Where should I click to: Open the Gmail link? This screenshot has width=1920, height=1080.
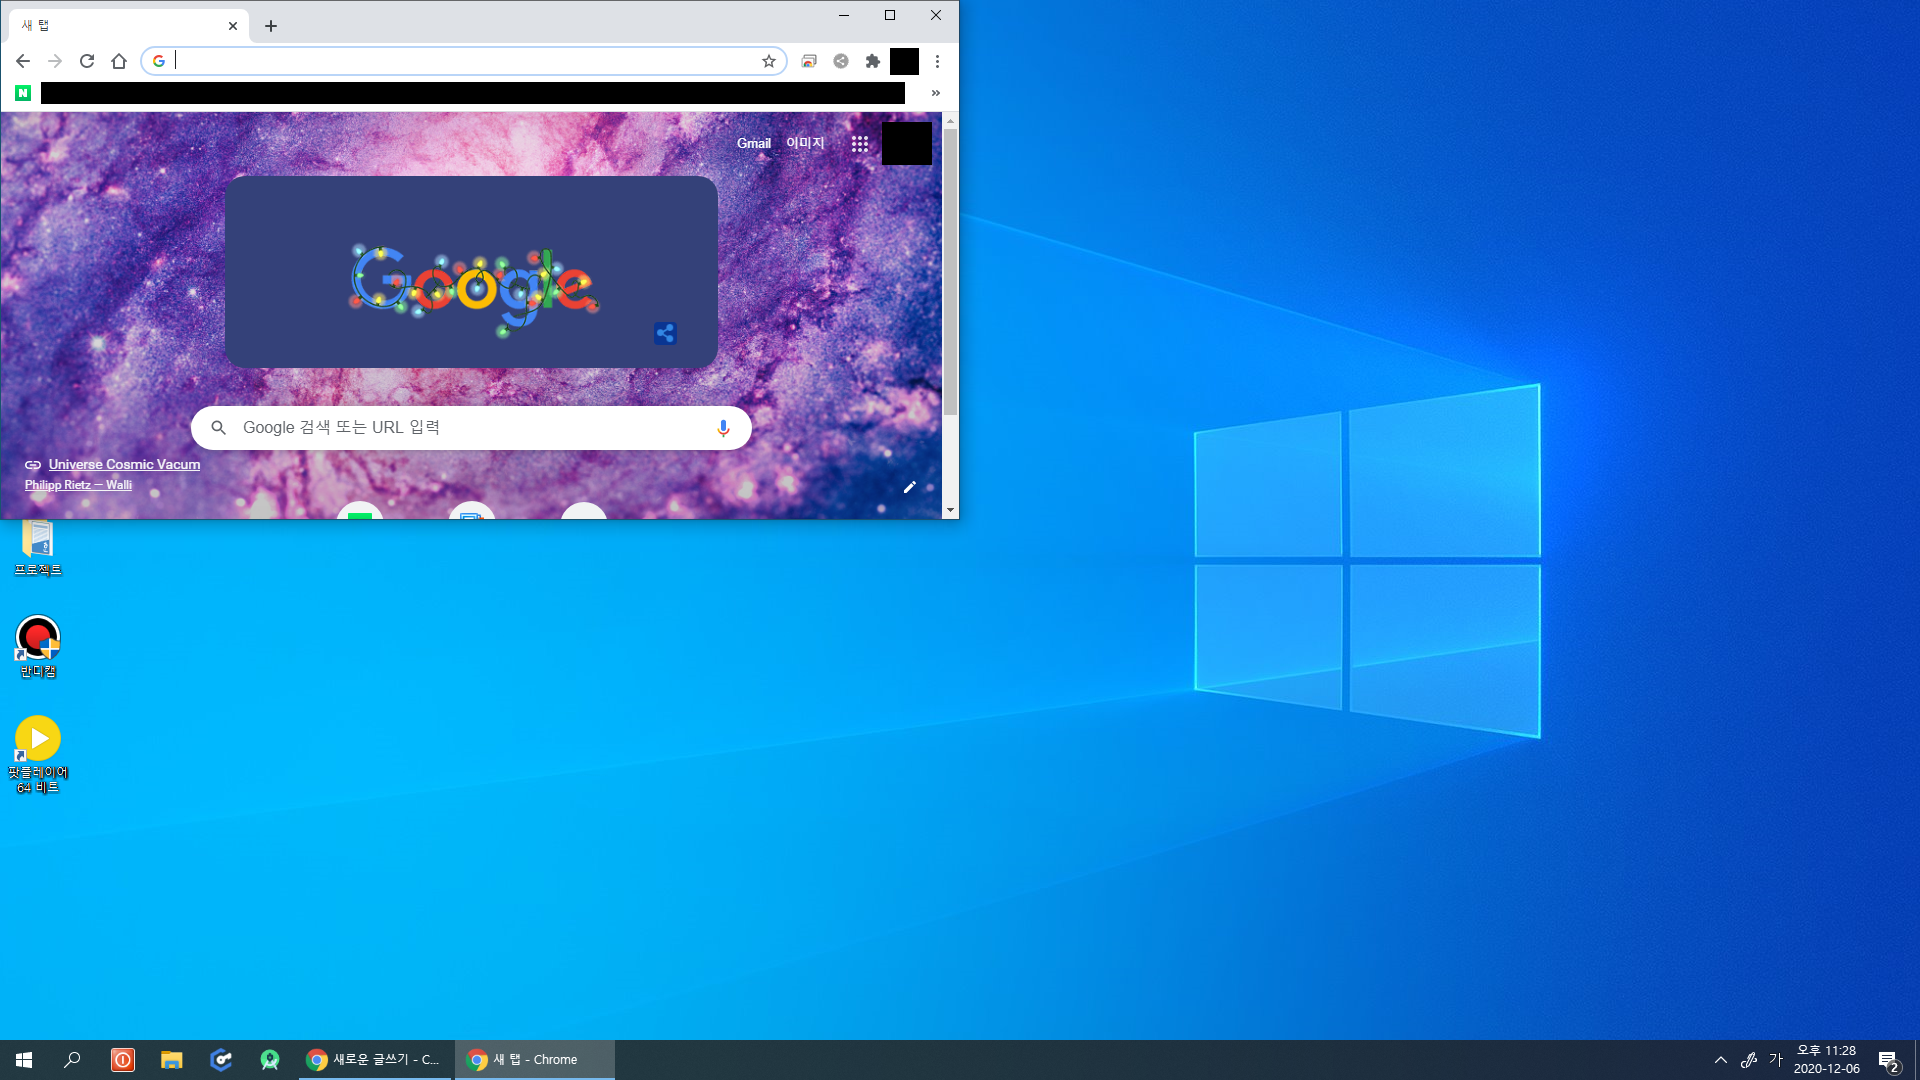pos(754,143)
